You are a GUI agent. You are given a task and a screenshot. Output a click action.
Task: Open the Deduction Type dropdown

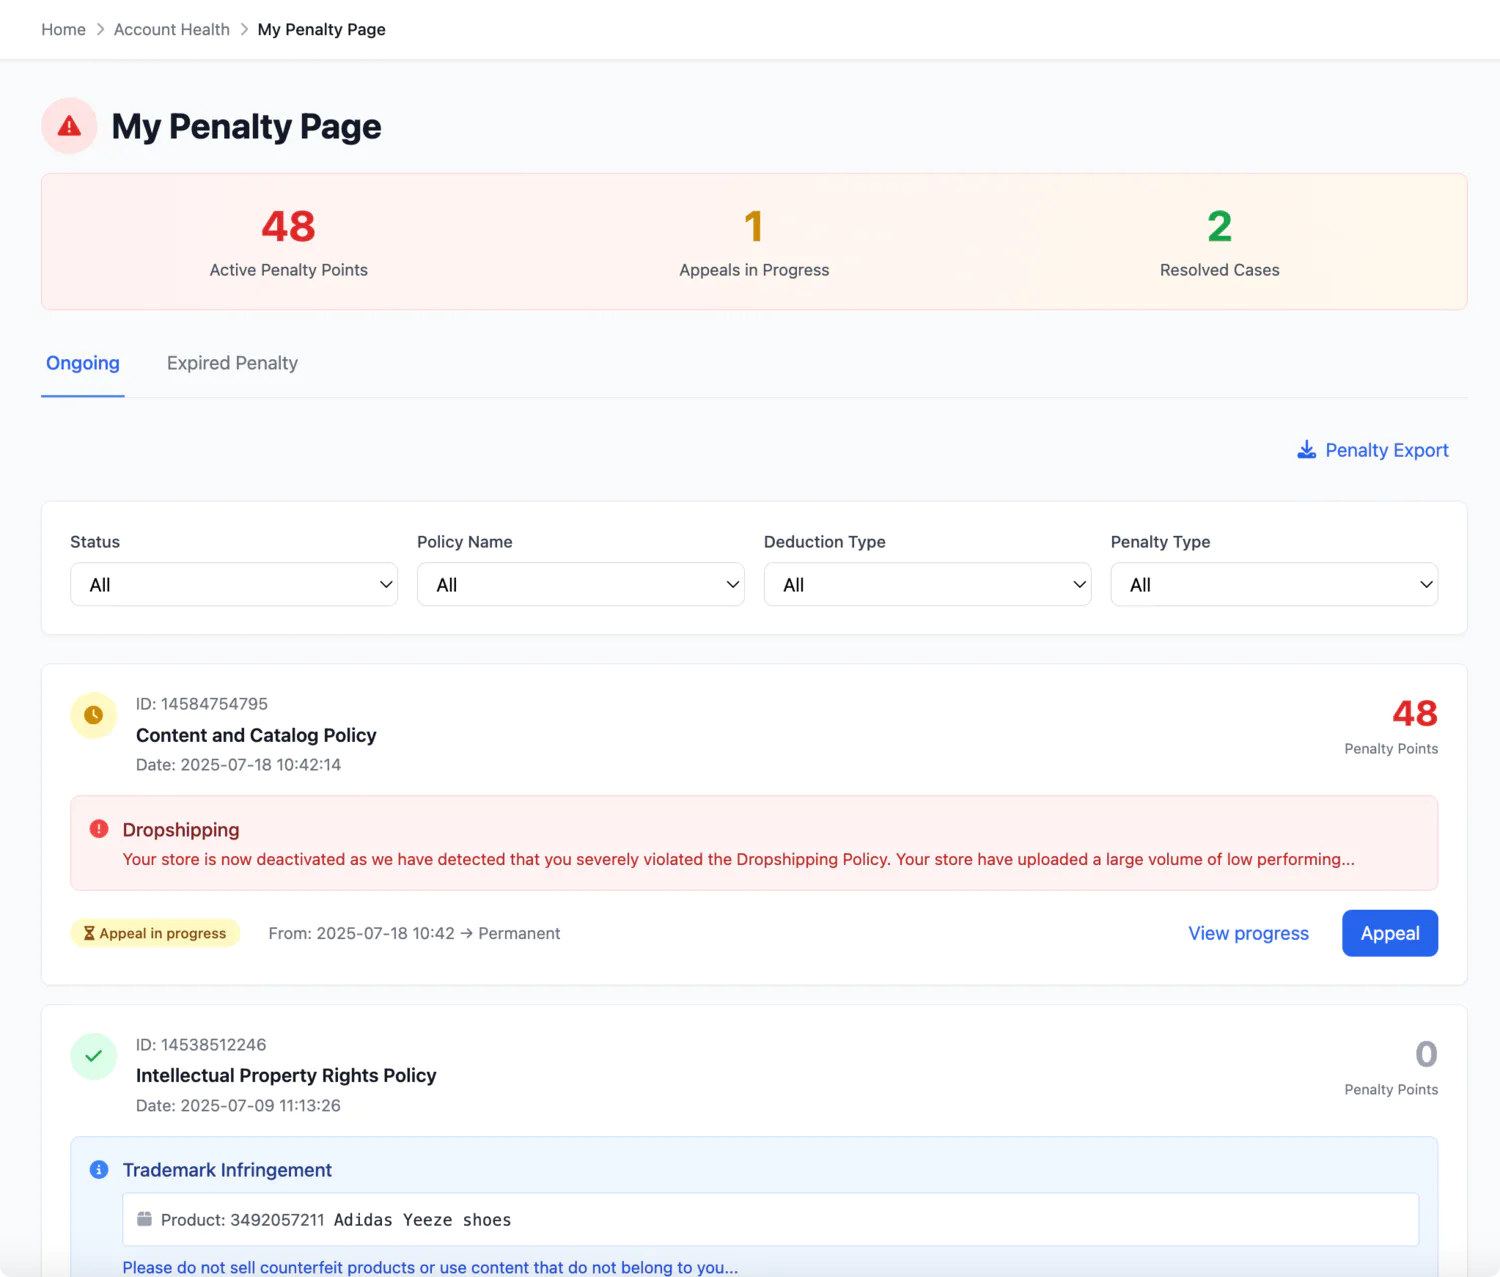[927, 585]
